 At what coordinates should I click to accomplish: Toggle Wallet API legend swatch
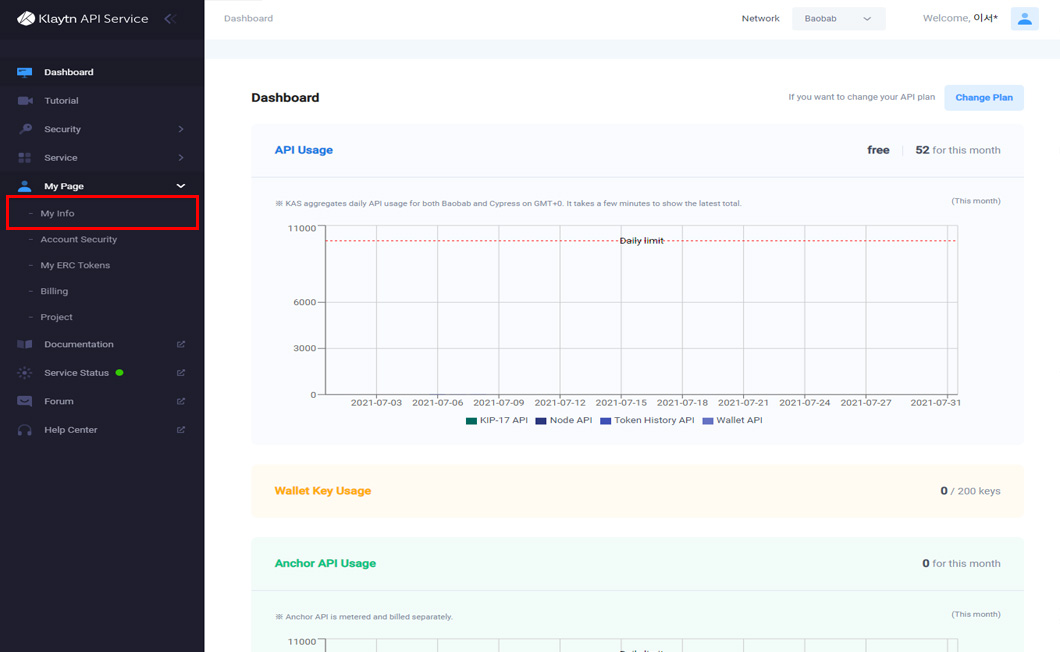[708, 421]
